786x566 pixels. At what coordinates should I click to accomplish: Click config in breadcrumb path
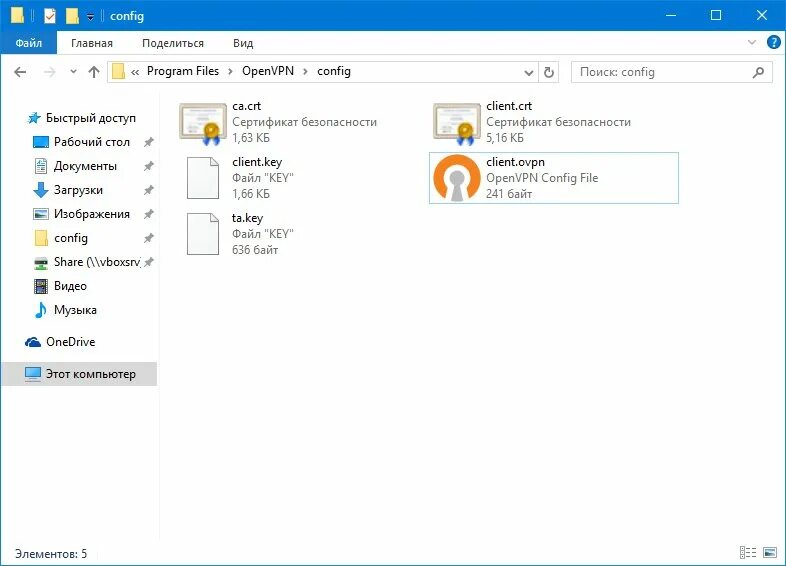[x=334, y=71]
